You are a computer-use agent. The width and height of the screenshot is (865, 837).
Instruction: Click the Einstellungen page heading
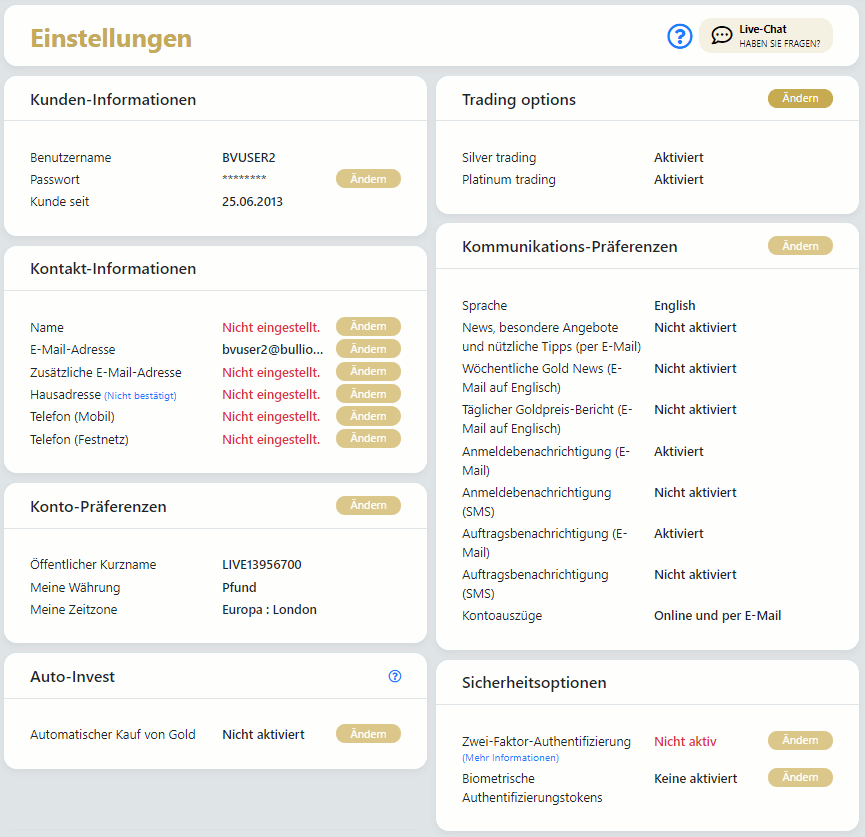click(x=111, y=38)
